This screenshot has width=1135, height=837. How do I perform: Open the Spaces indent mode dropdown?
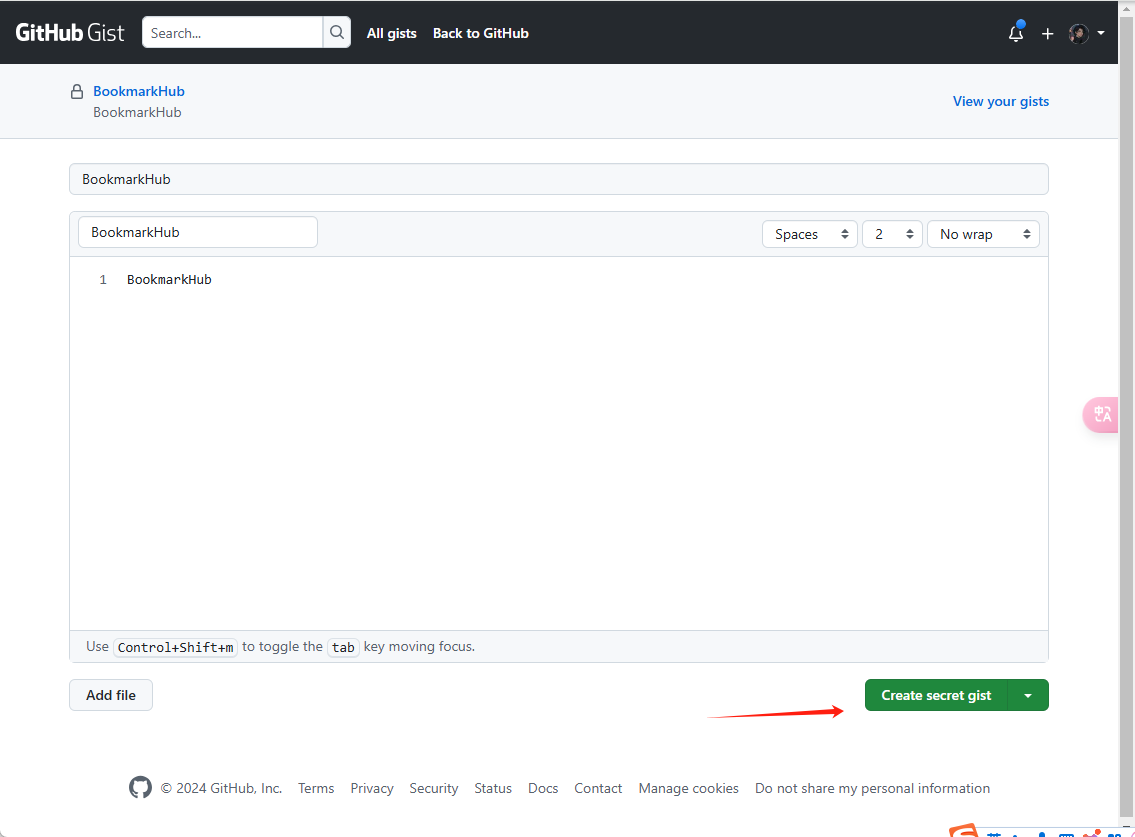pyautogui.click(x=809, y=234)
